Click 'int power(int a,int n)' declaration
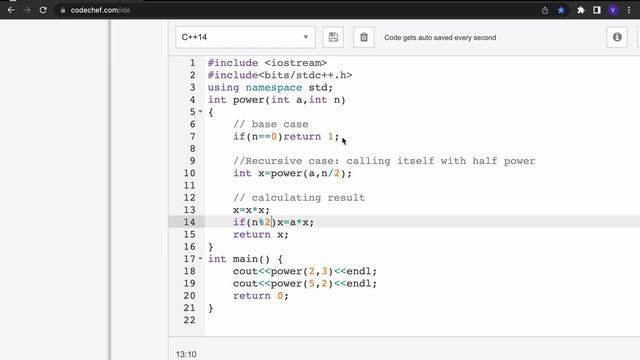 (x=277, y=100)
